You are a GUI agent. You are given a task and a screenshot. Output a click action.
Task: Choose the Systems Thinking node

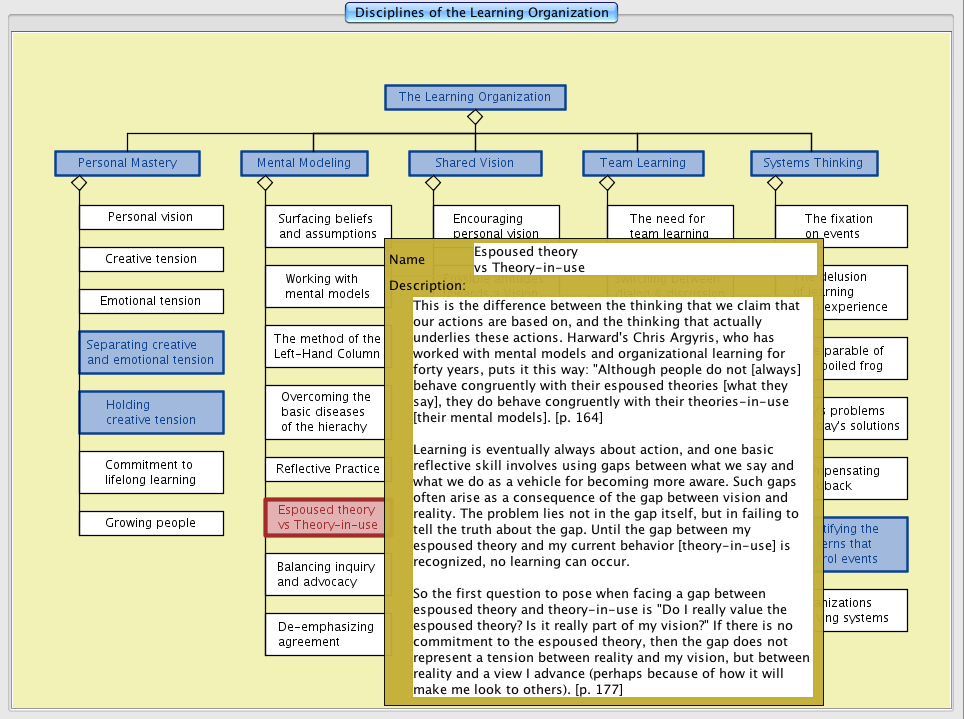(x=813, y=163)
